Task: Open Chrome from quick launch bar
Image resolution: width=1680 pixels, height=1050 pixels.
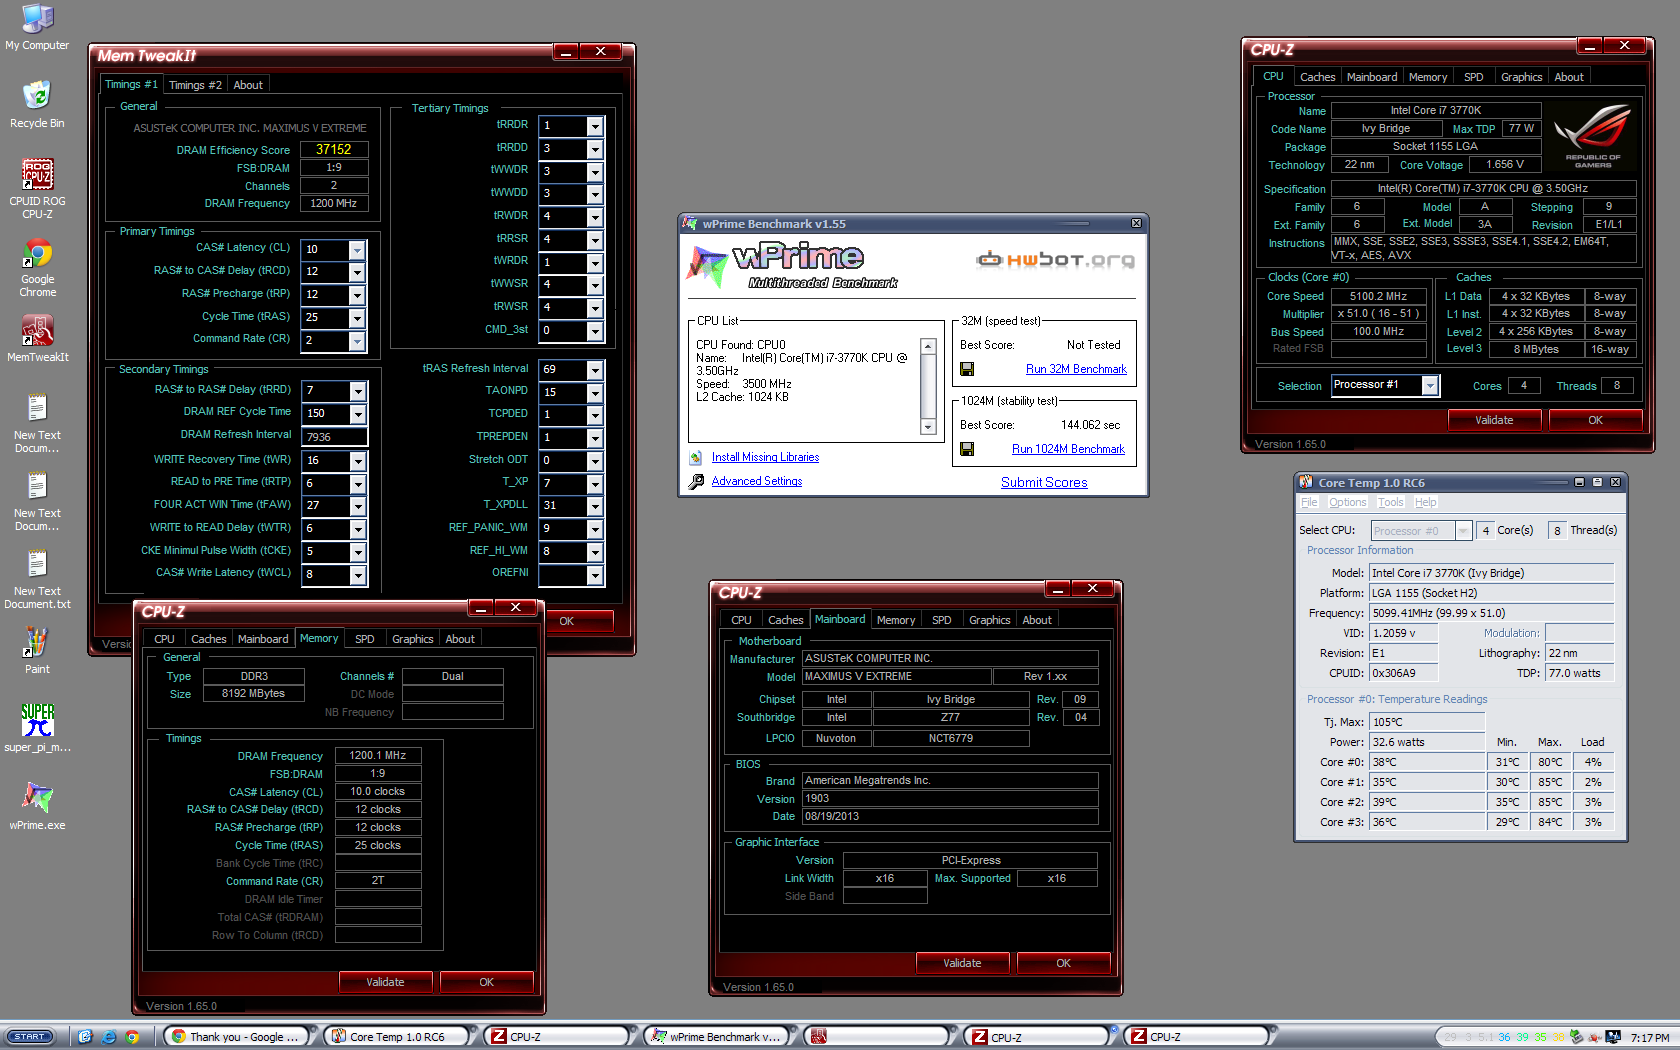Action: pyautogui.click(x=132, y=1037)
